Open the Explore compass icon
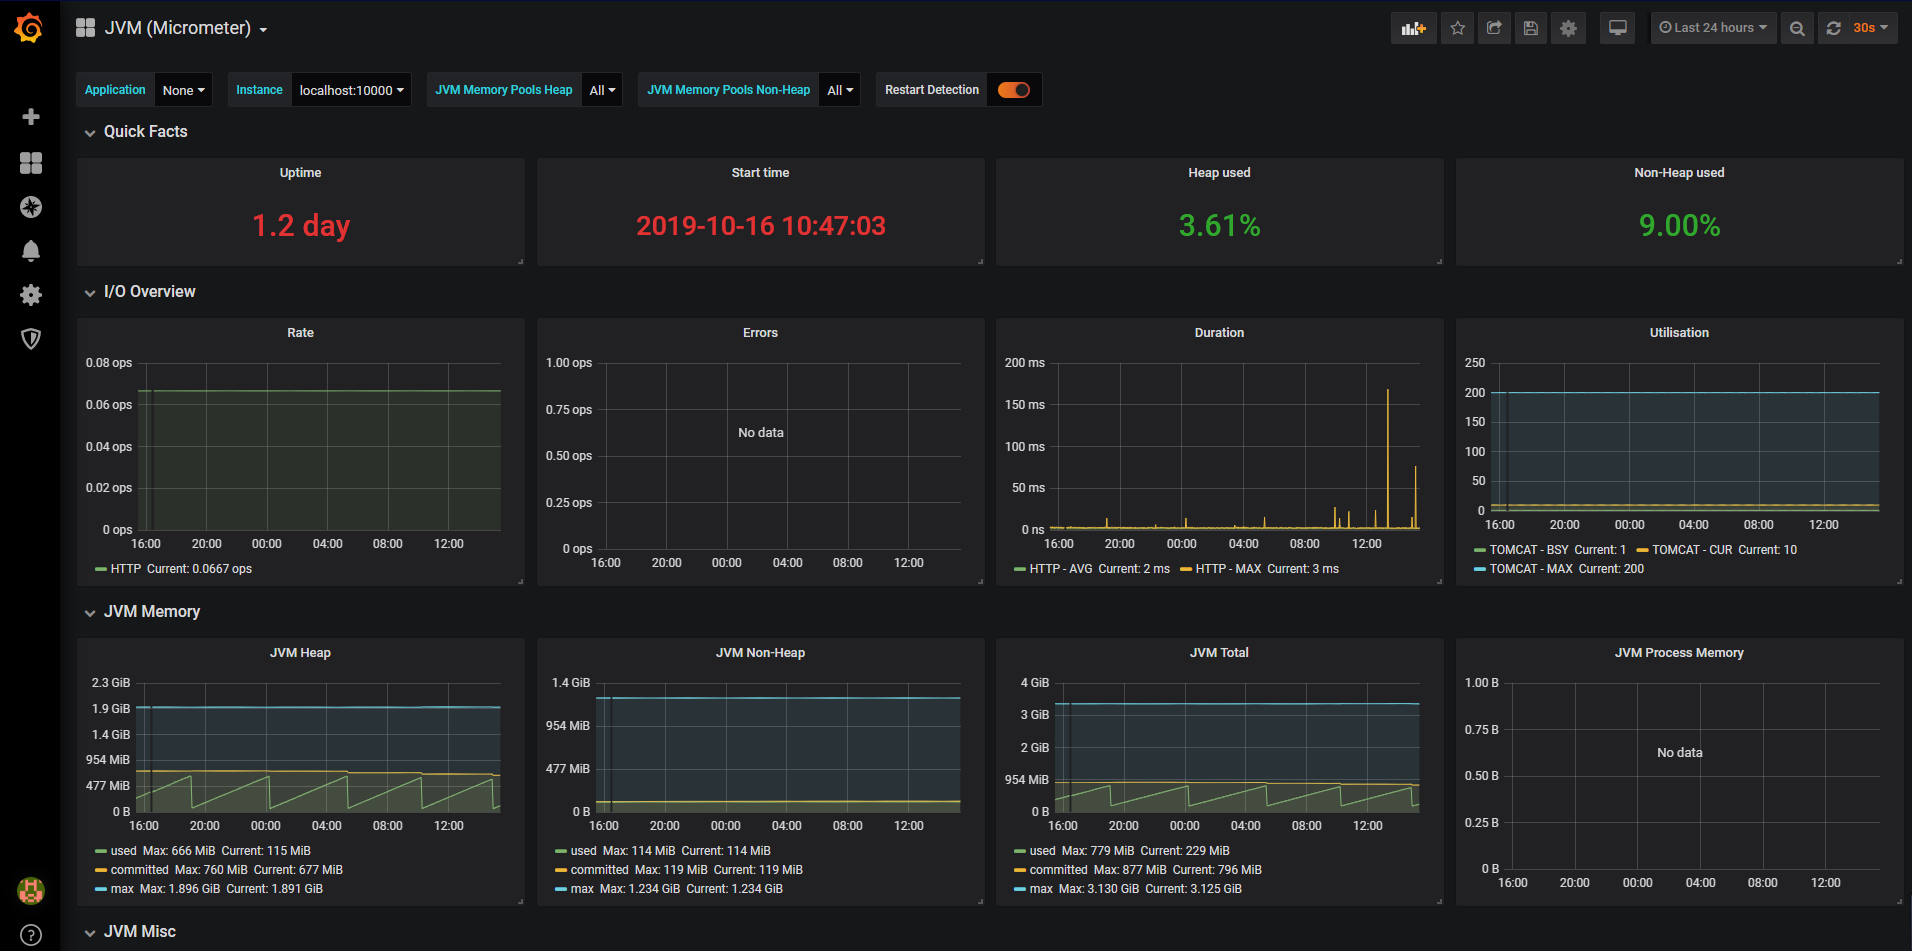Viewport: 1912px width, 951px height. [31, 207]
